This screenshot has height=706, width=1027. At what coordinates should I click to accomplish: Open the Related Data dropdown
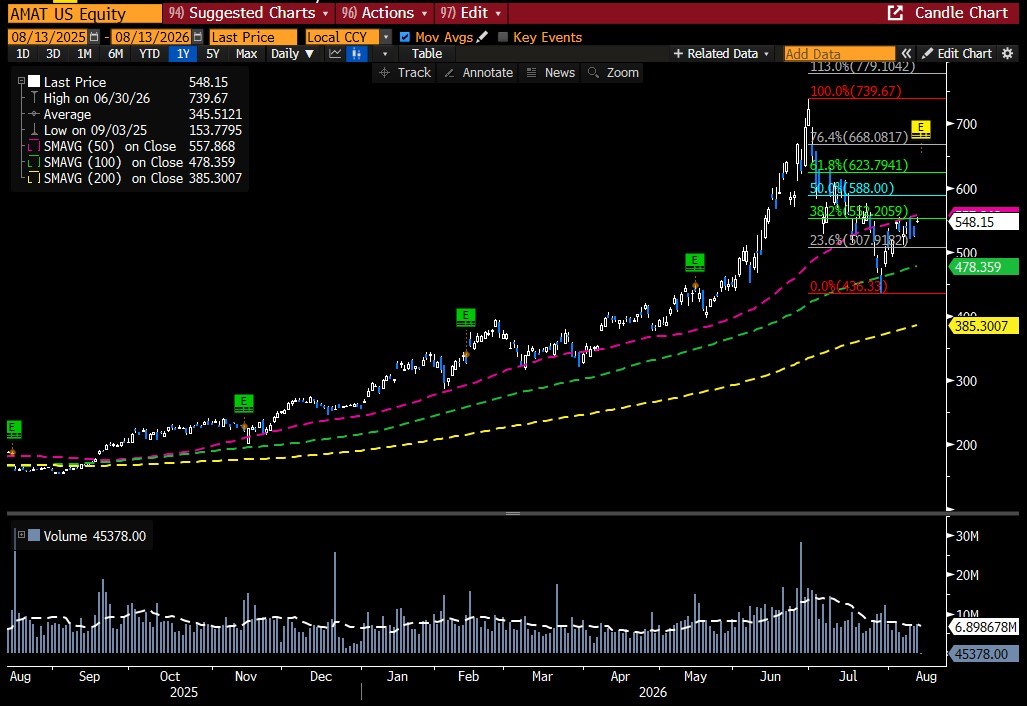click(720, 54)
